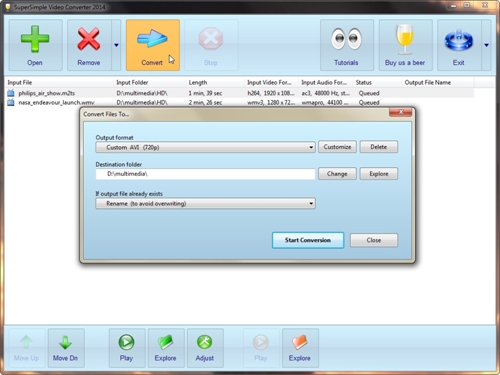500x375 pixels.
Task: Click the green plus Open icon
Action: click(35, 39)
